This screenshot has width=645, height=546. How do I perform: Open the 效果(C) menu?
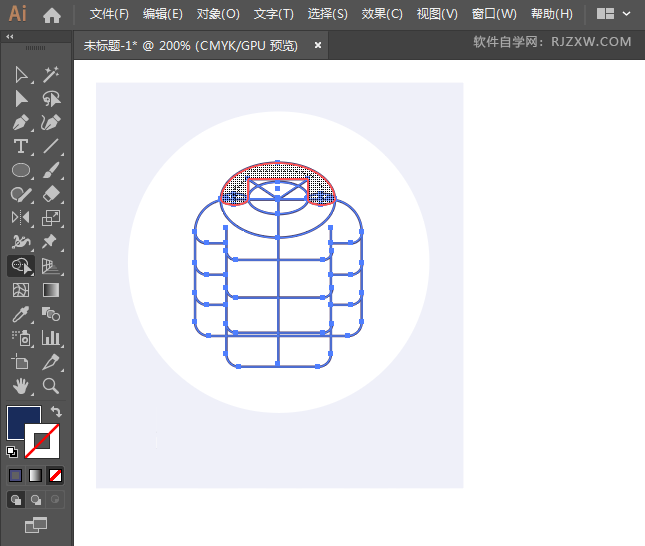point(381,14)
